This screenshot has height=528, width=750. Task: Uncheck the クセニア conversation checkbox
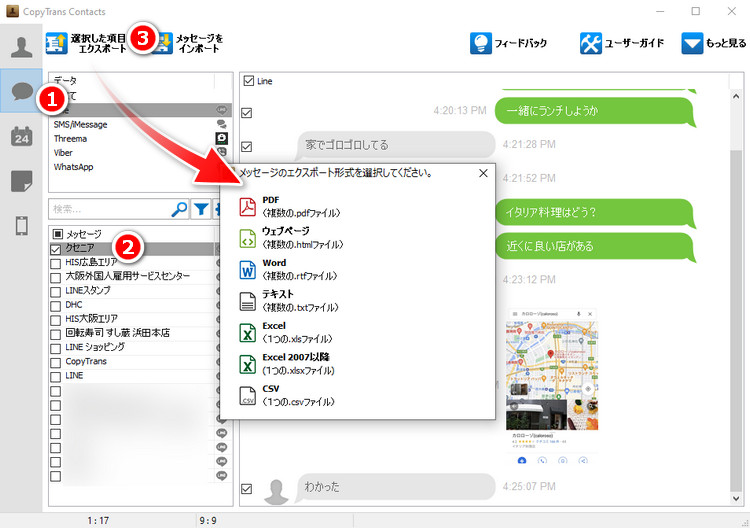(x=55, y=249)
